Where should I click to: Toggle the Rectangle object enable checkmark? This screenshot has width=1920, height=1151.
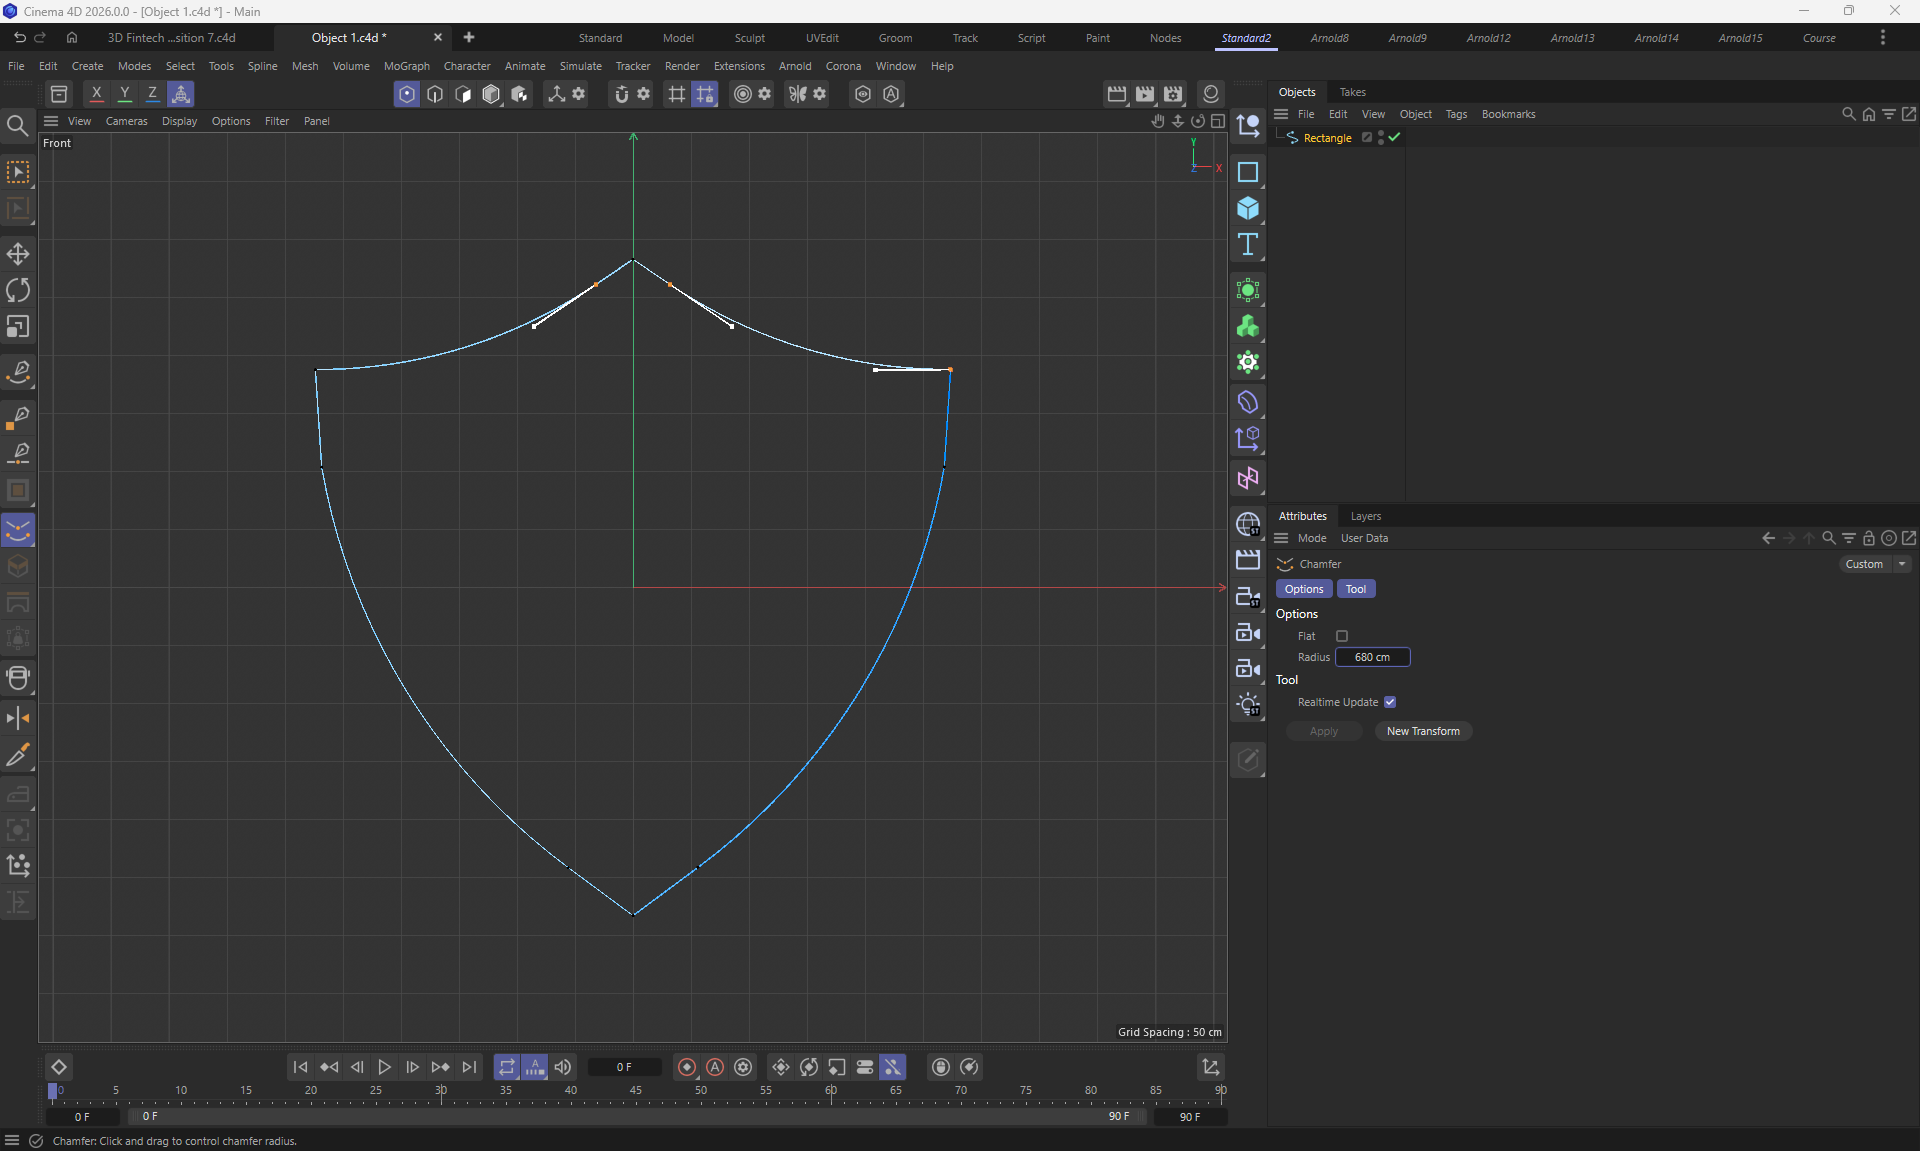[x=1394, y=138]
